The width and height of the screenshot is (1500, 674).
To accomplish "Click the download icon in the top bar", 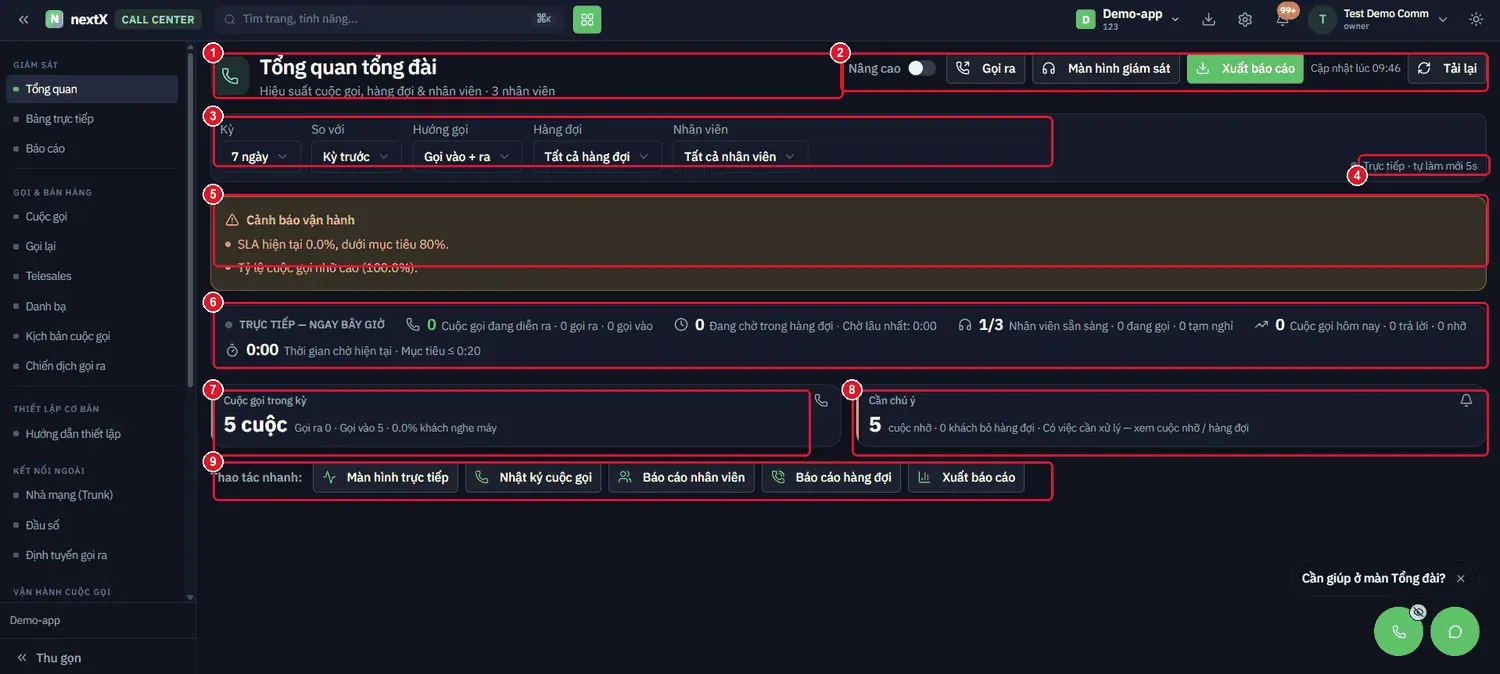I will pyautogui.click(x=1209, y=19).
